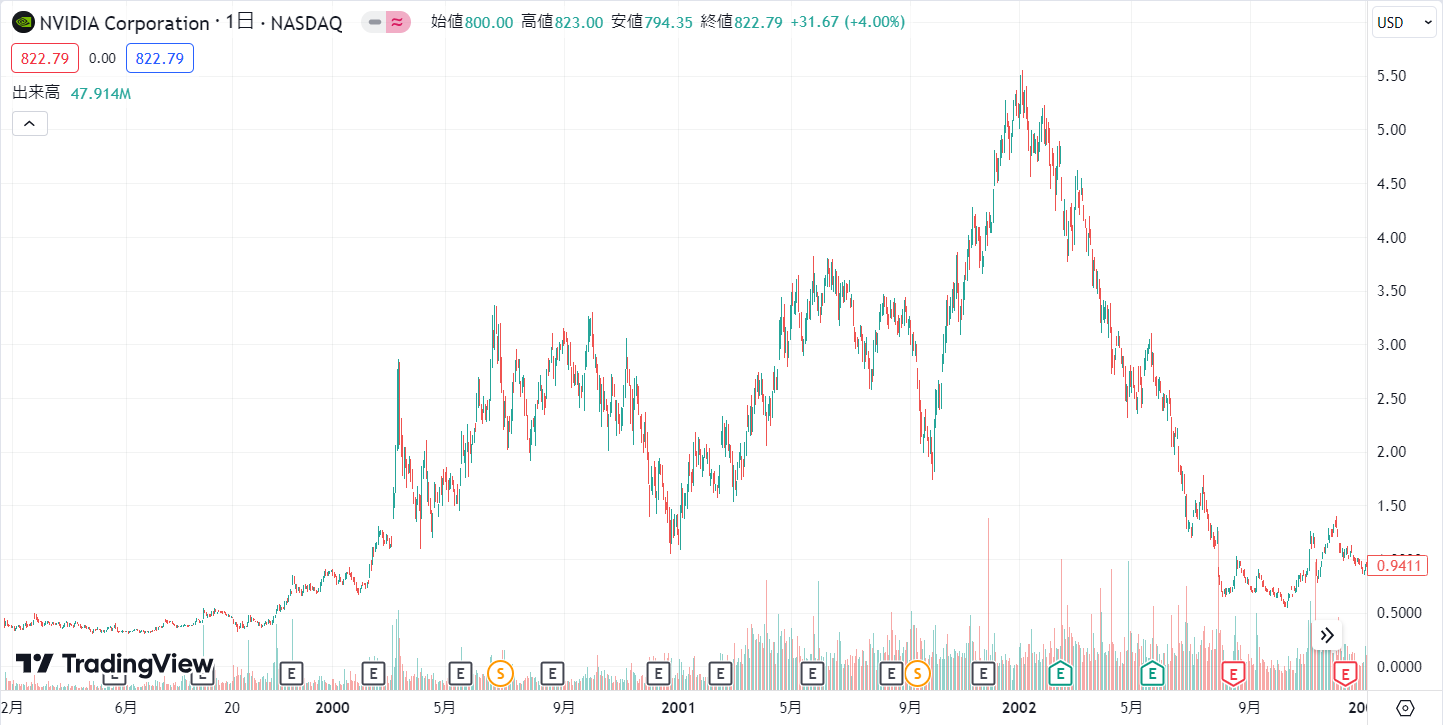This screenshot has height=725, width=1443.
Task: Click the 3.50 price scale label
Action: 1393,291
